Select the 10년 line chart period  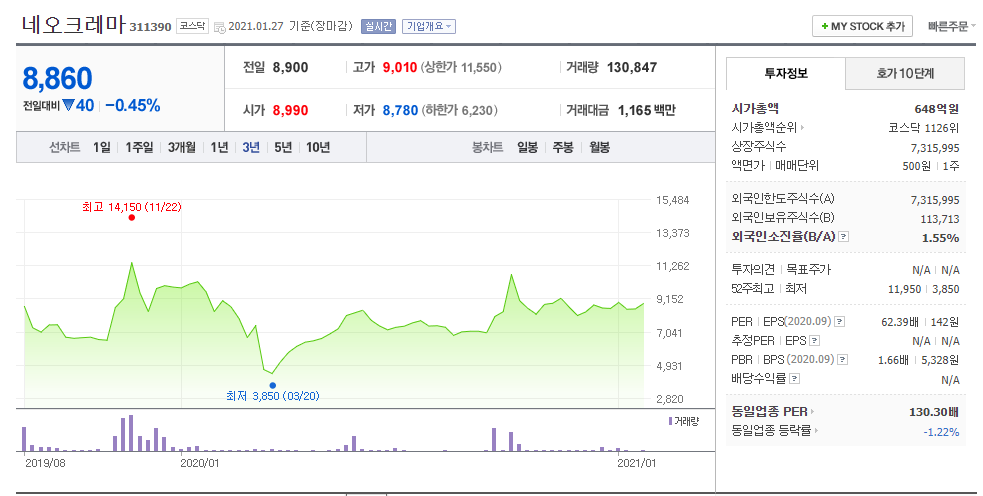pyautogui.click(x=318, y=147)
